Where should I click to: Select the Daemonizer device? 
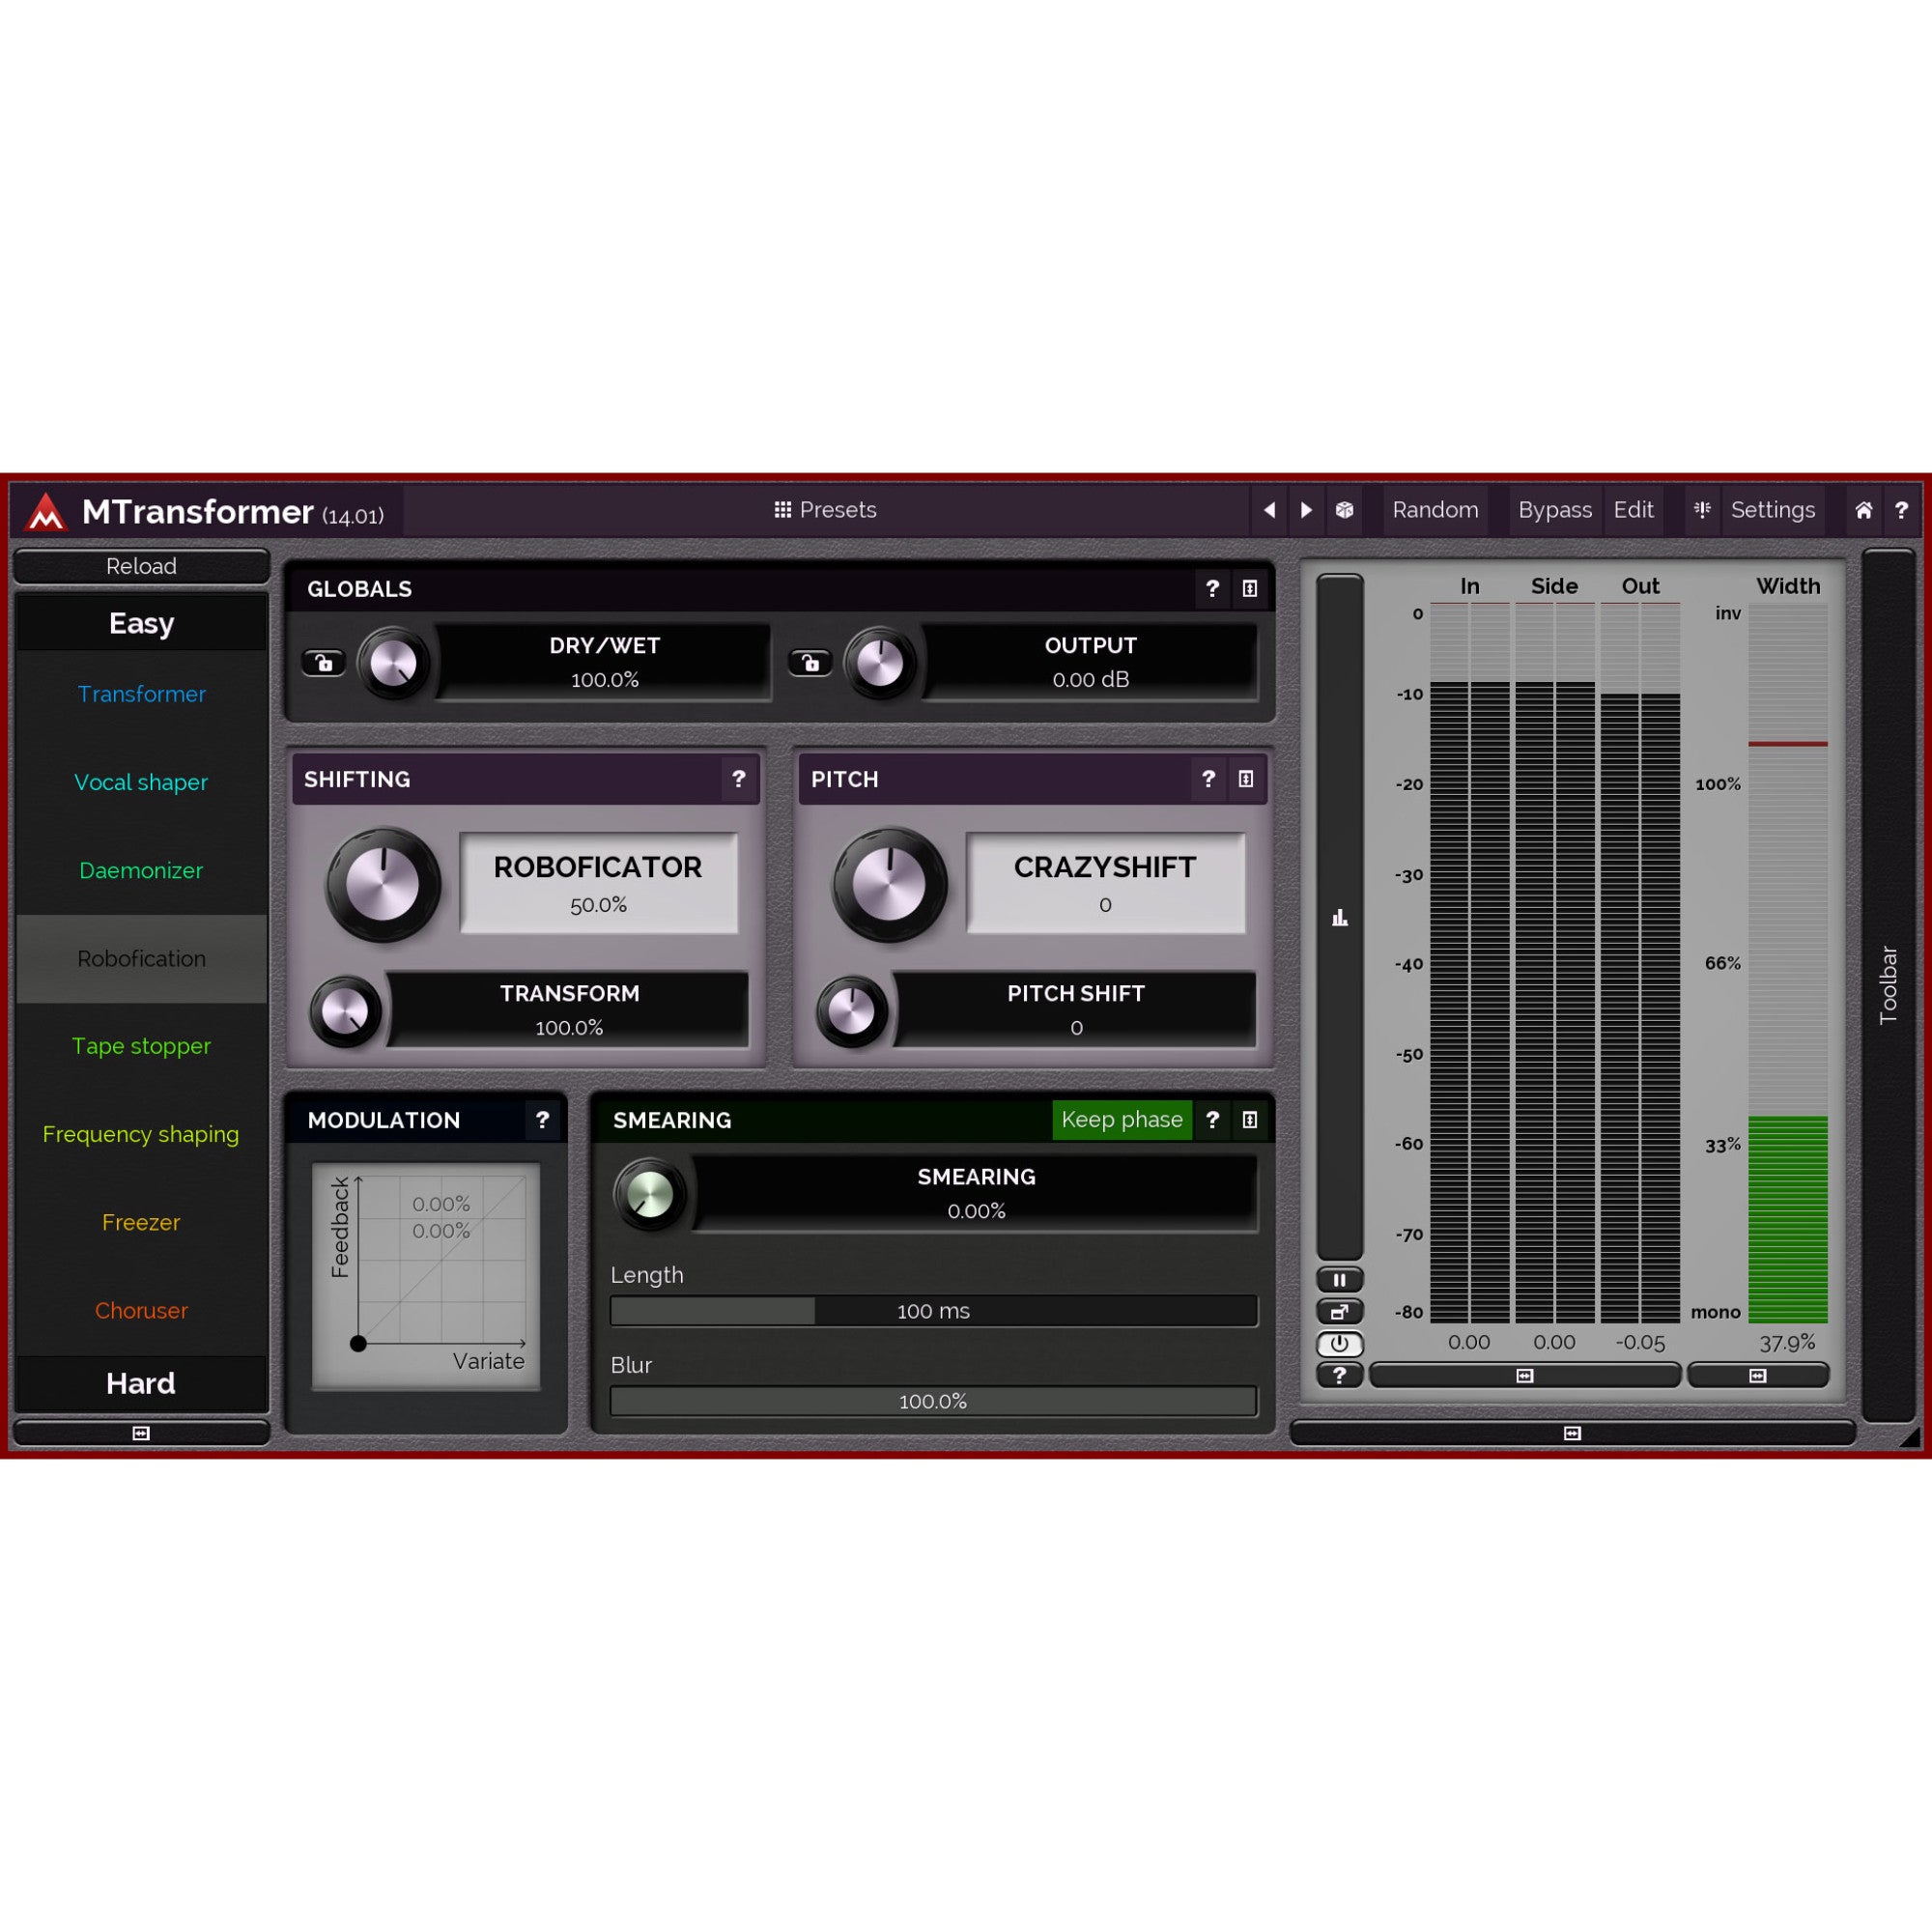(x=141, y=870)
